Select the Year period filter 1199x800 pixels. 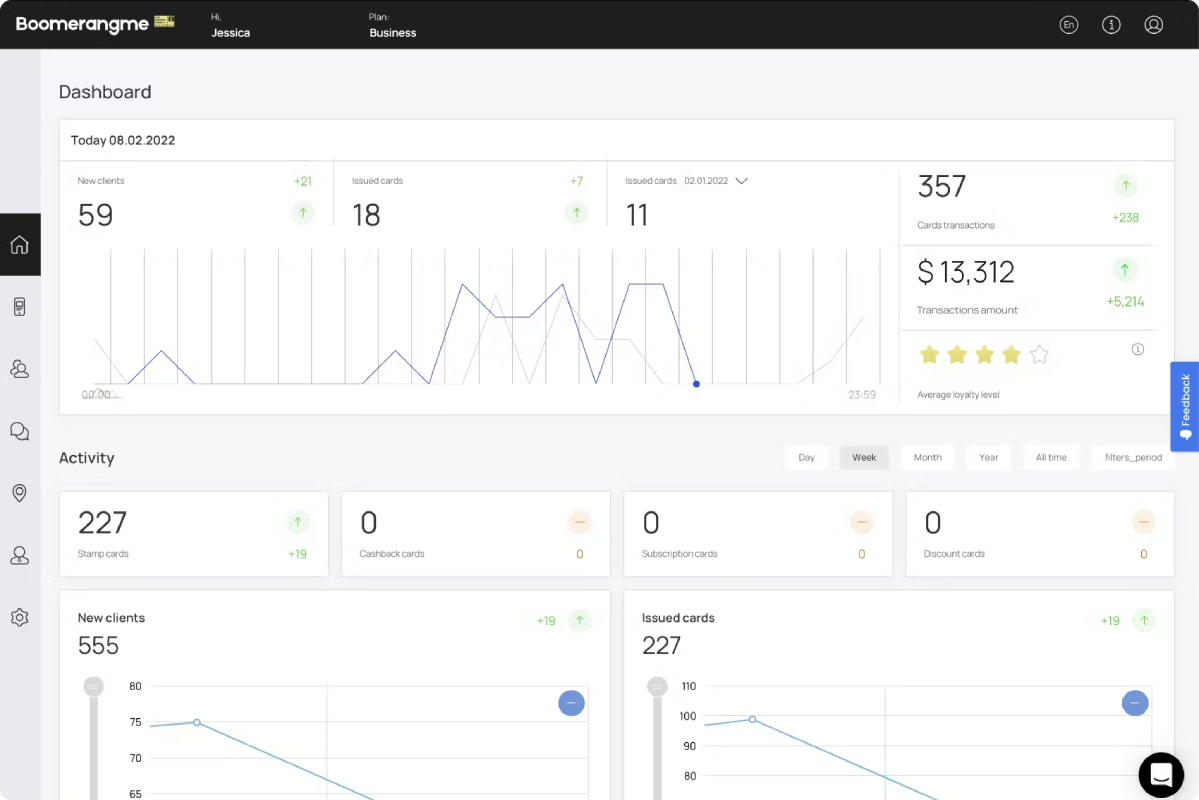[x=989, y=457]
